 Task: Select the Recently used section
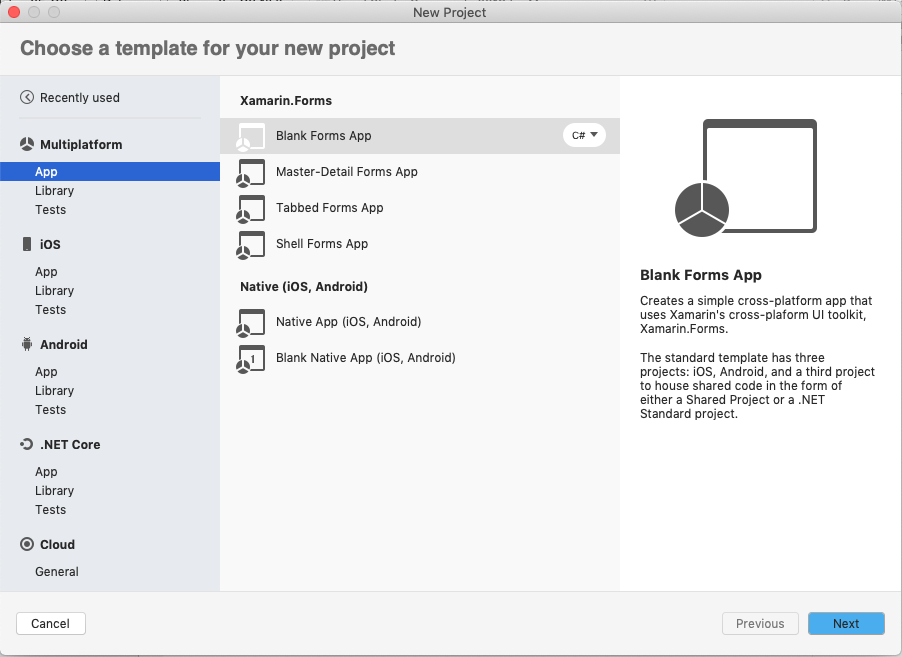click(80, 97)
